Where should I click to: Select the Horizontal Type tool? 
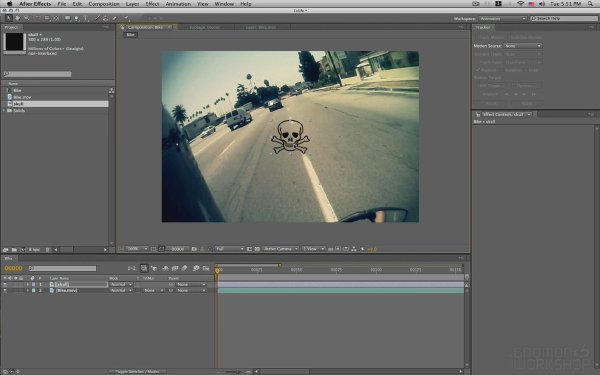(86, 18)
